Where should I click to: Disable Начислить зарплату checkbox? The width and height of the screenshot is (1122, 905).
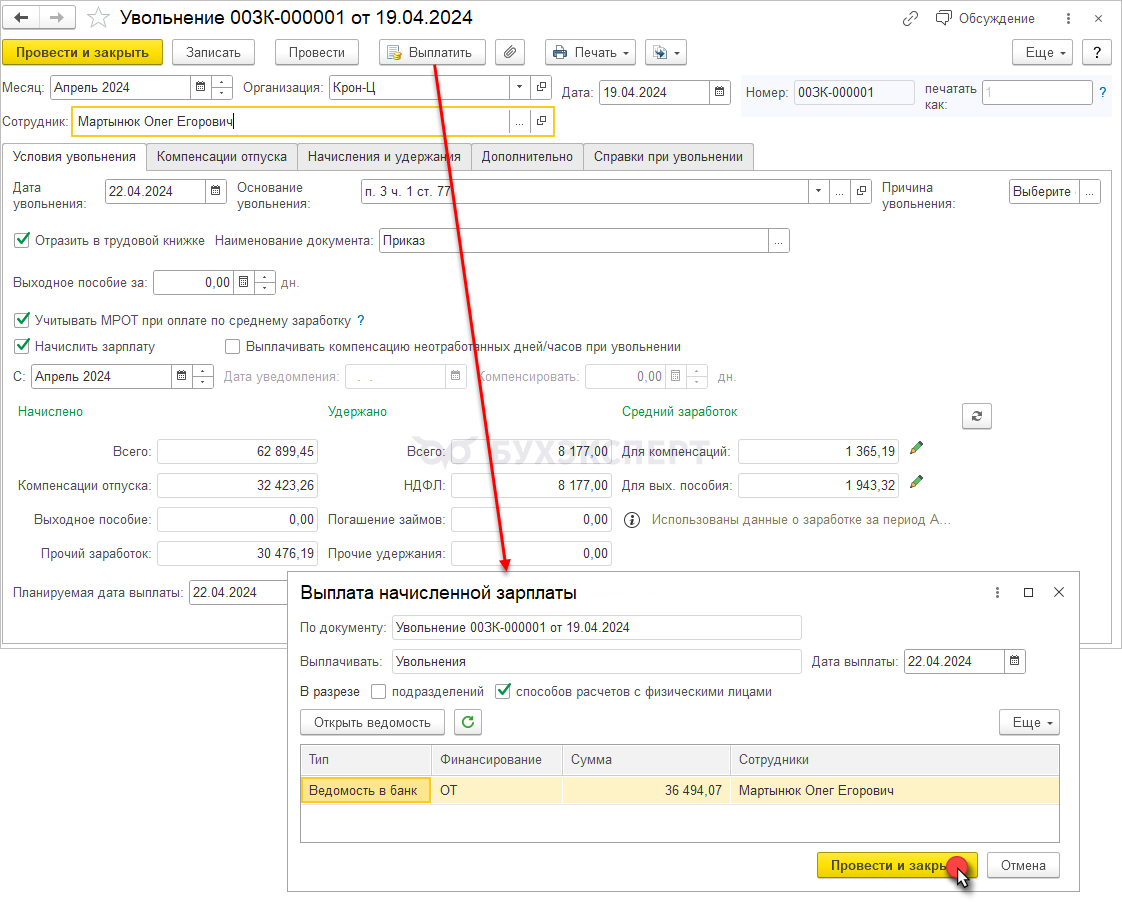coord(22,346)
